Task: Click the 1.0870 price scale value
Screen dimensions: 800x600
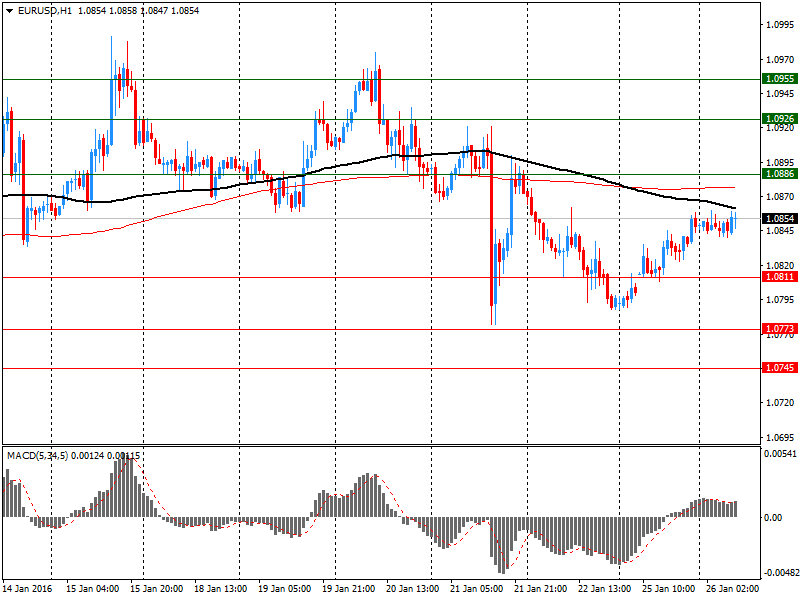Action: point(780,196)
